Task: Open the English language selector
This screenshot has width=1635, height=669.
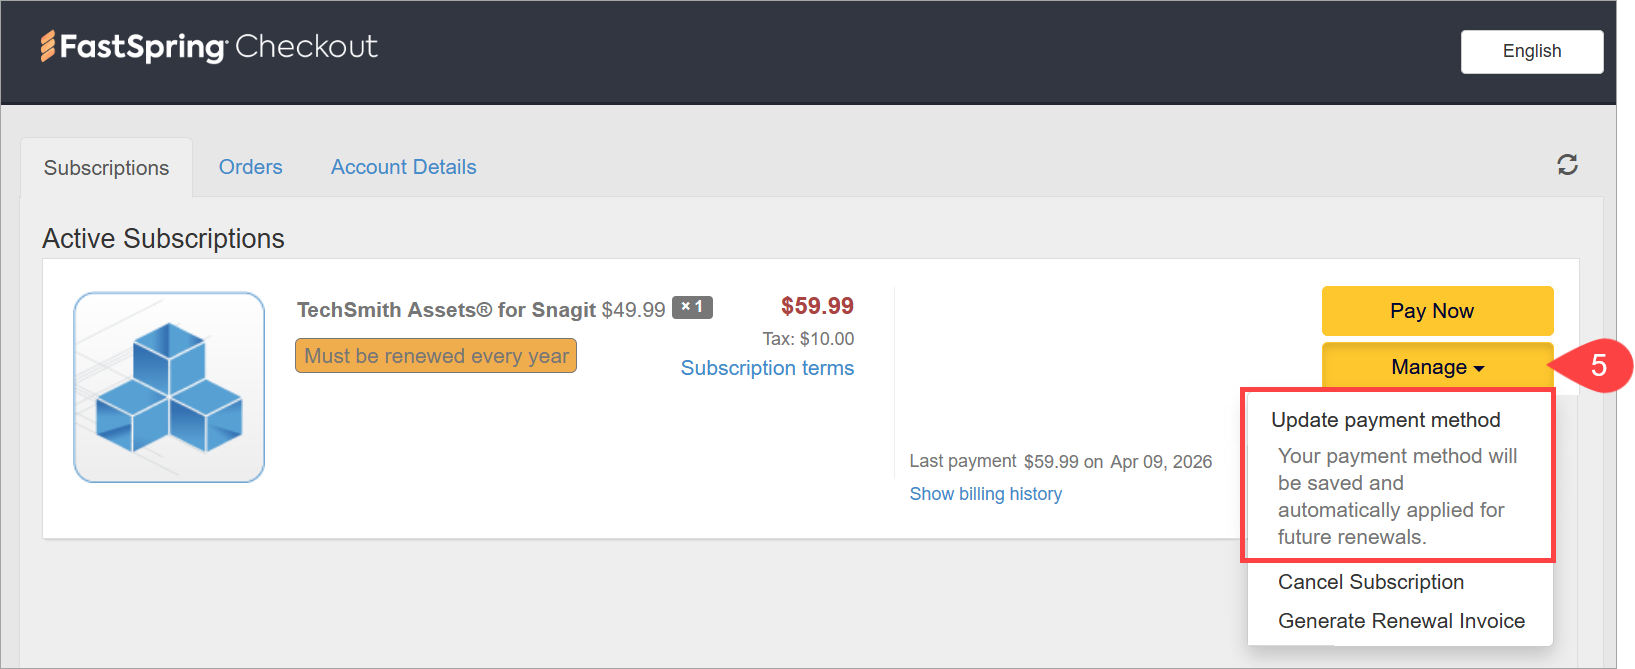Action: 1531,51
